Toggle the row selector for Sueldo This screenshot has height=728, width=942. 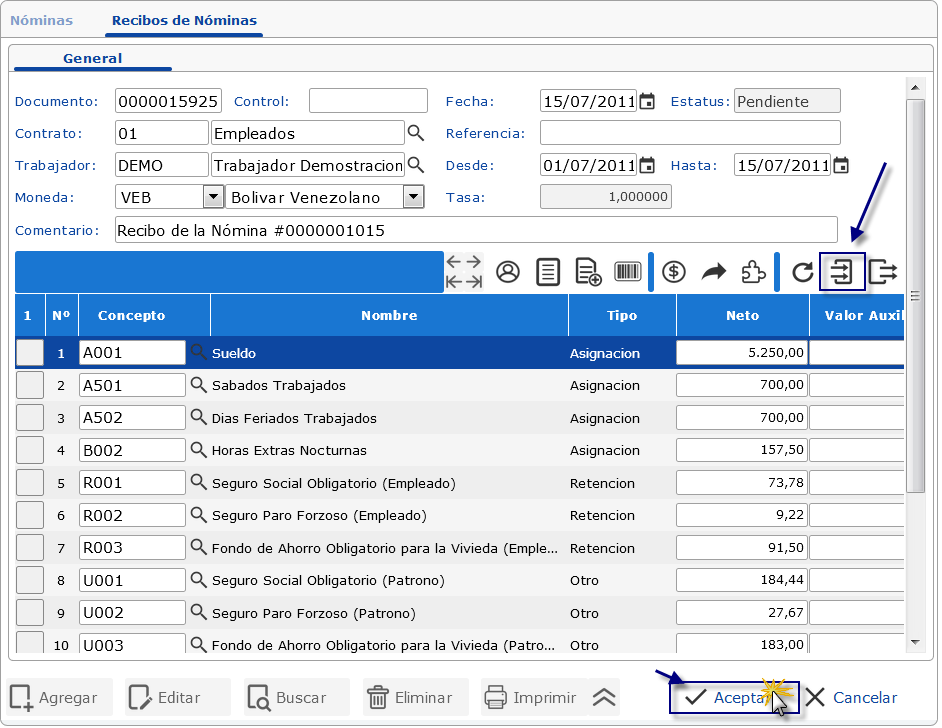(30, 353)
